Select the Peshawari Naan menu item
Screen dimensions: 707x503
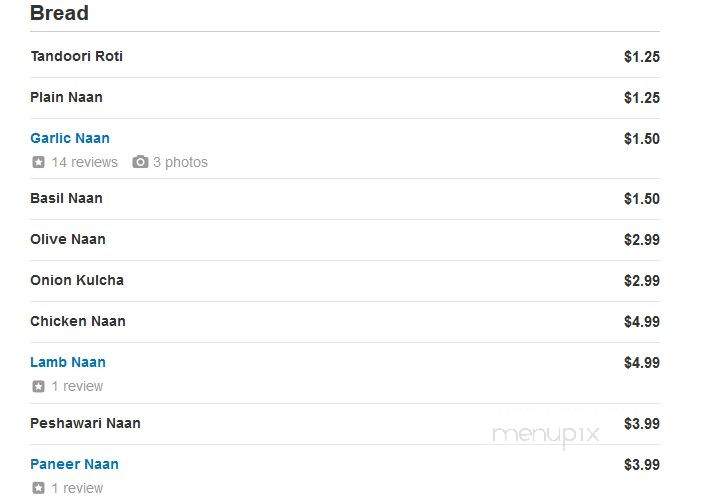[x=345, y=424]
